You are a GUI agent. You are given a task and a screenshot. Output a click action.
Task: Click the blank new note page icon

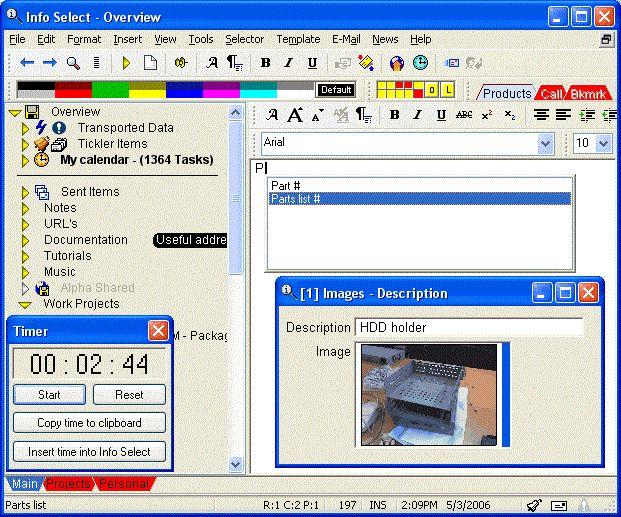coord(150,63)
